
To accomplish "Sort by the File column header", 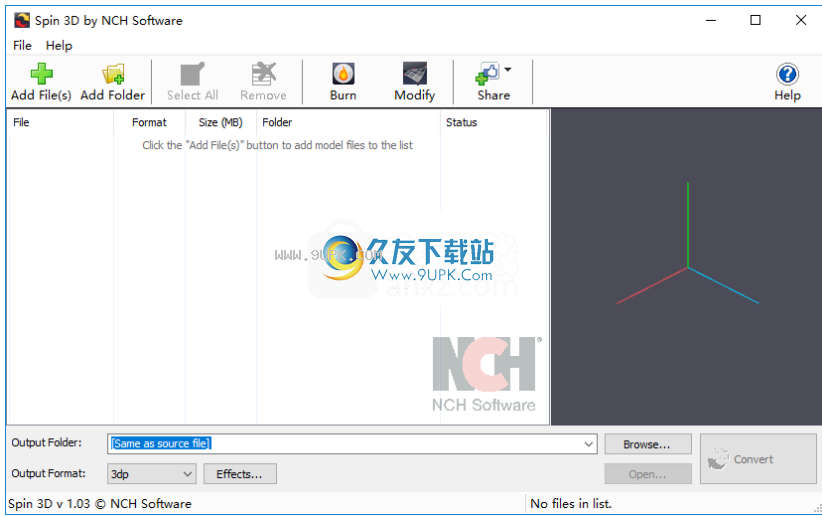I will coord(61,122).
